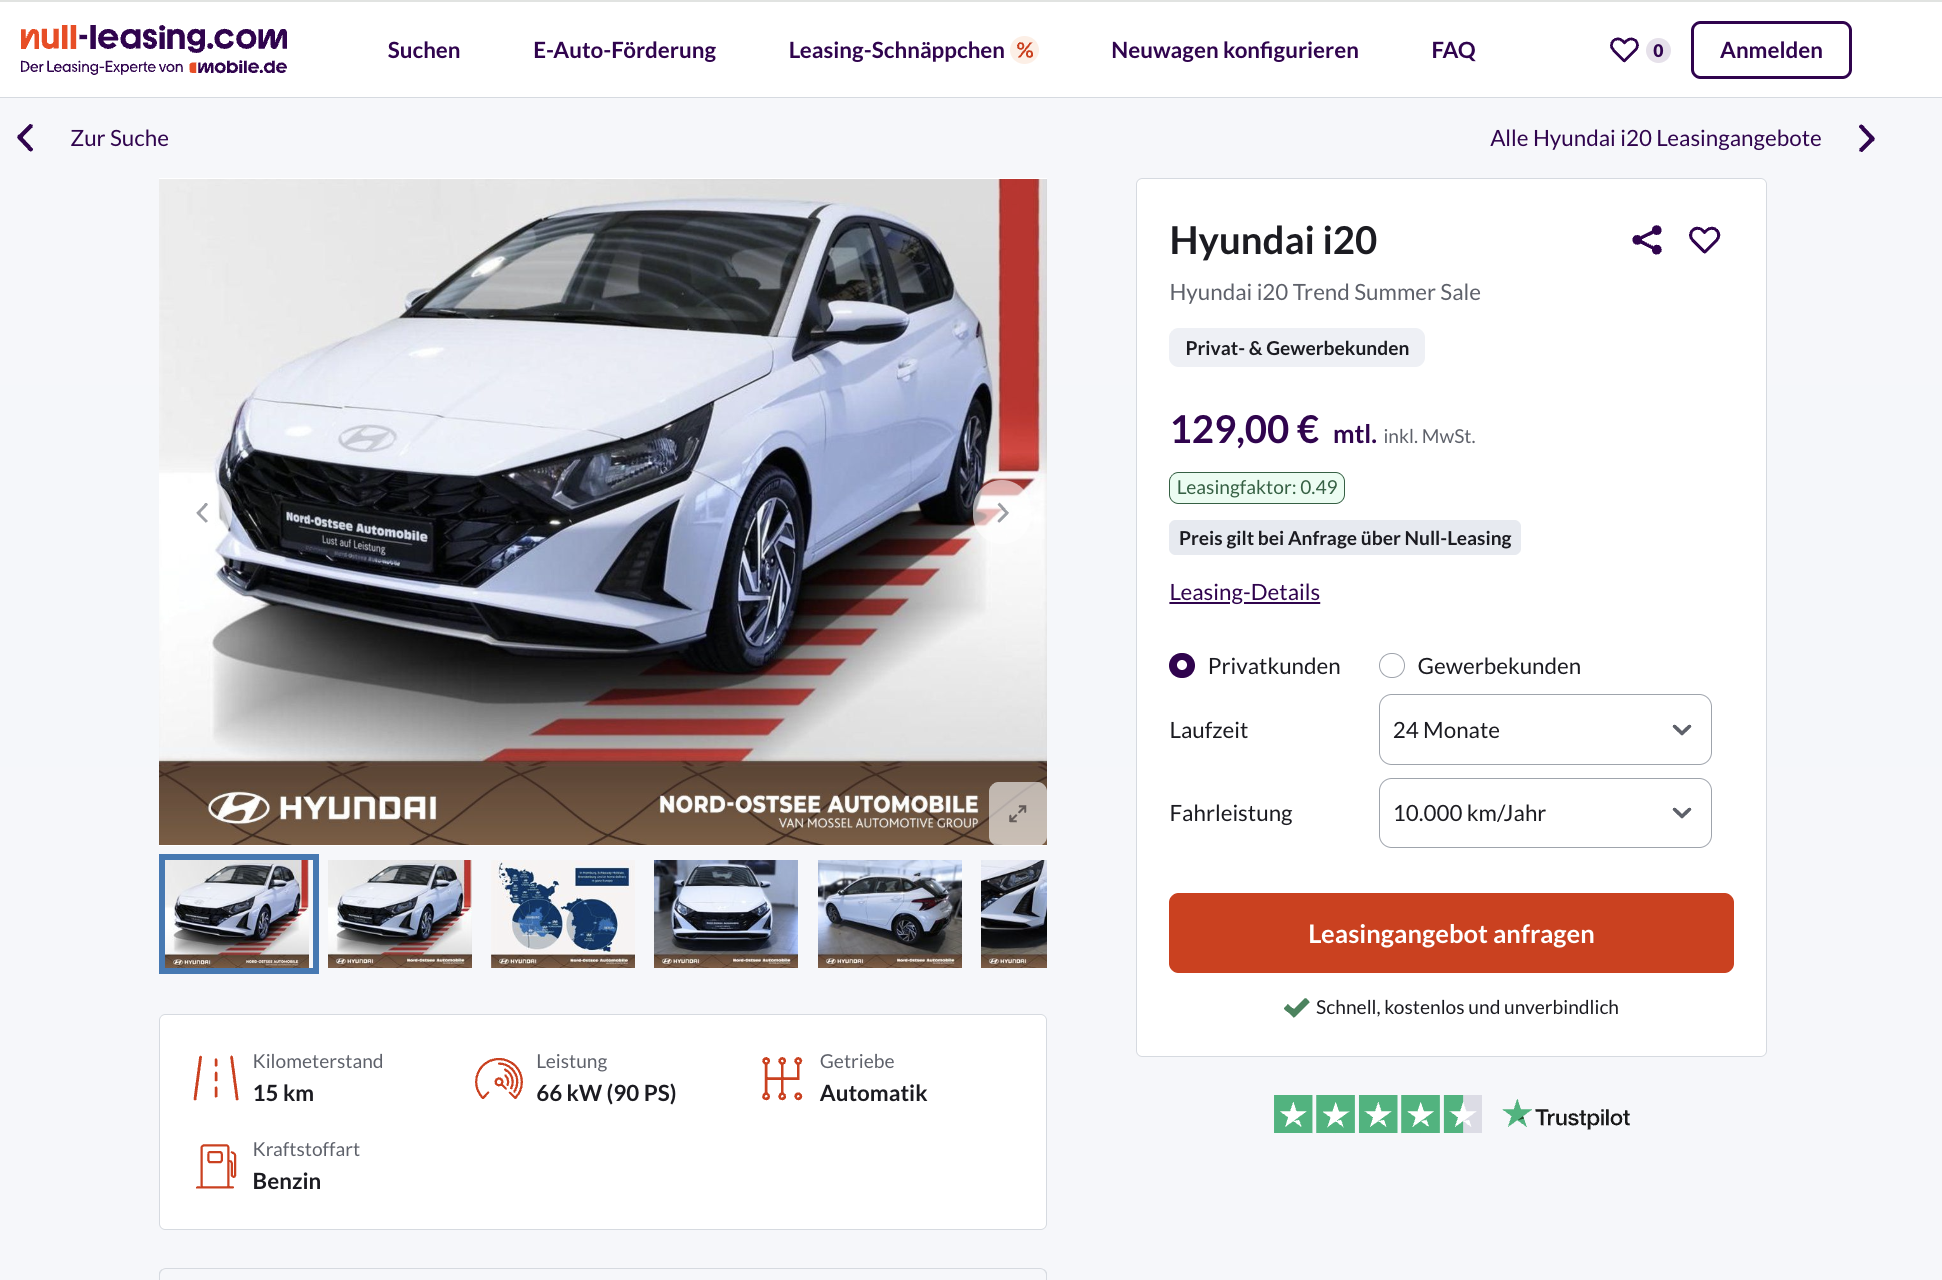Image resolution: width=1942 pixels, height=1280 pixels.
Task: Select the rear-view car thumbnail
Action: coord(890,914)
